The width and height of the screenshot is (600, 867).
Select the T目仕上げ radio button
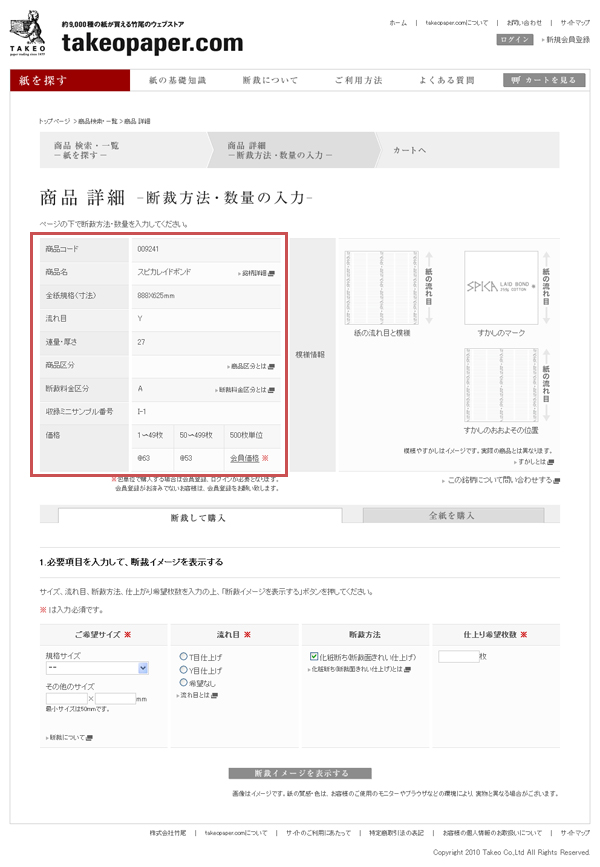pos(178,657)
